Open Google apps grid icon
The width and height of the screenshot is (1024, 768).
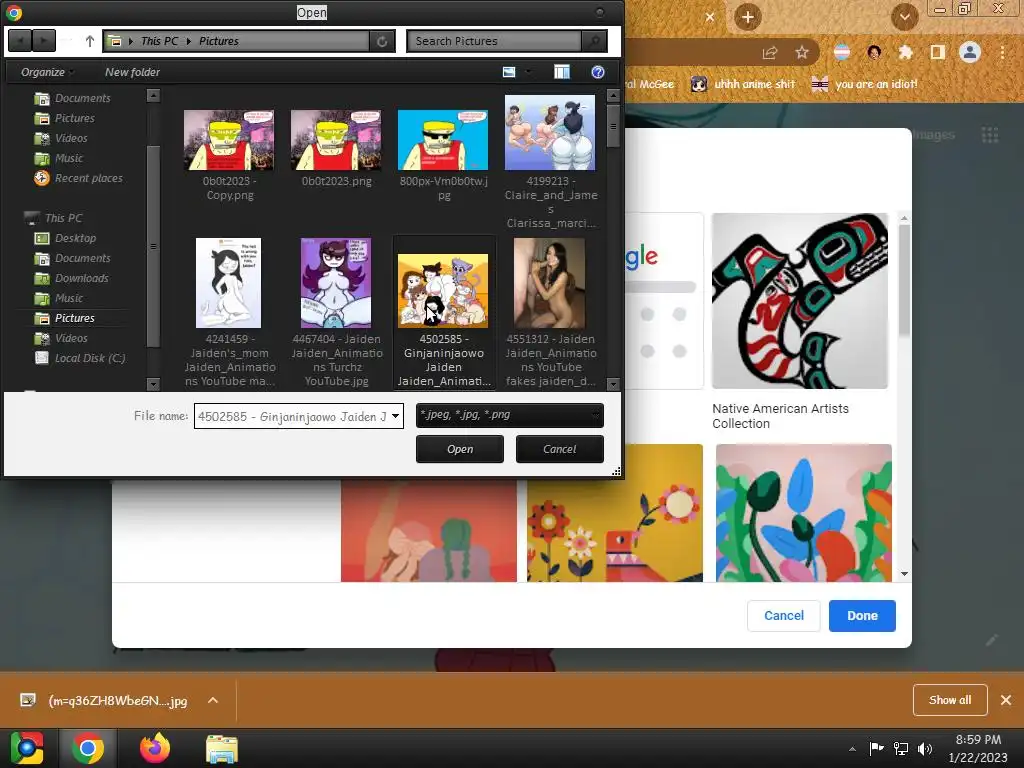[x=990, y=135]
